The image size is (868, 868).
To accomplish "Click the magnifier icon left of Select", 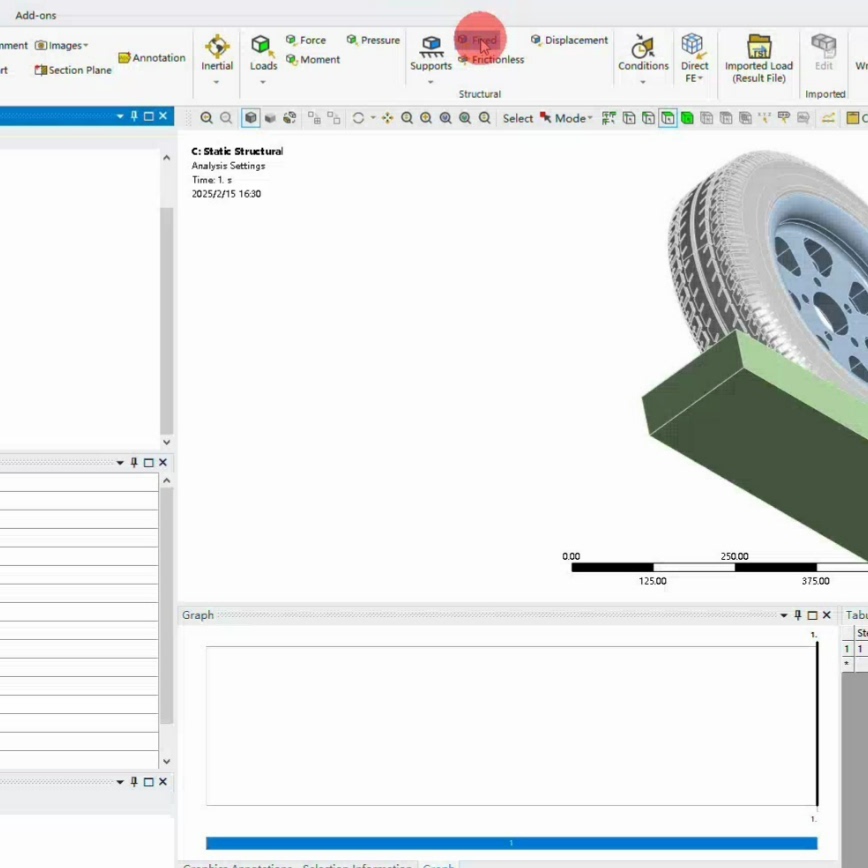I will [x=484, y=118].
